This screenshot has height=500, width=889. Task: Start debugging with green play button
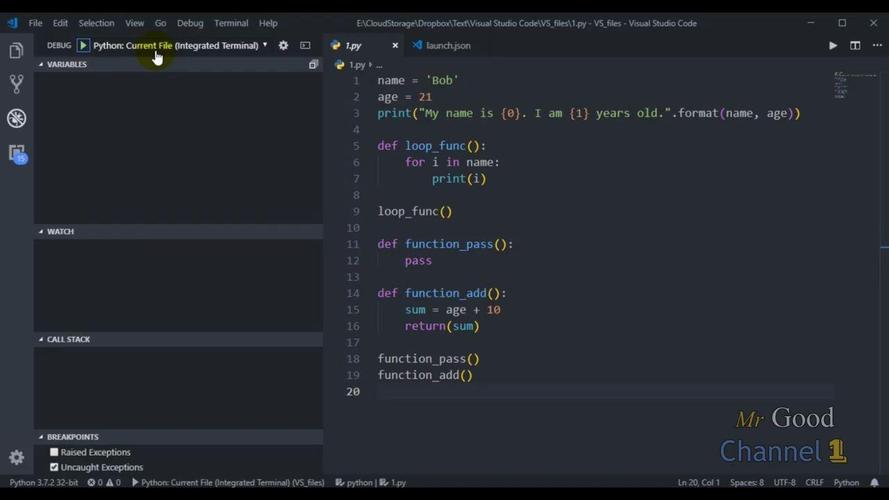coord(83,45)
